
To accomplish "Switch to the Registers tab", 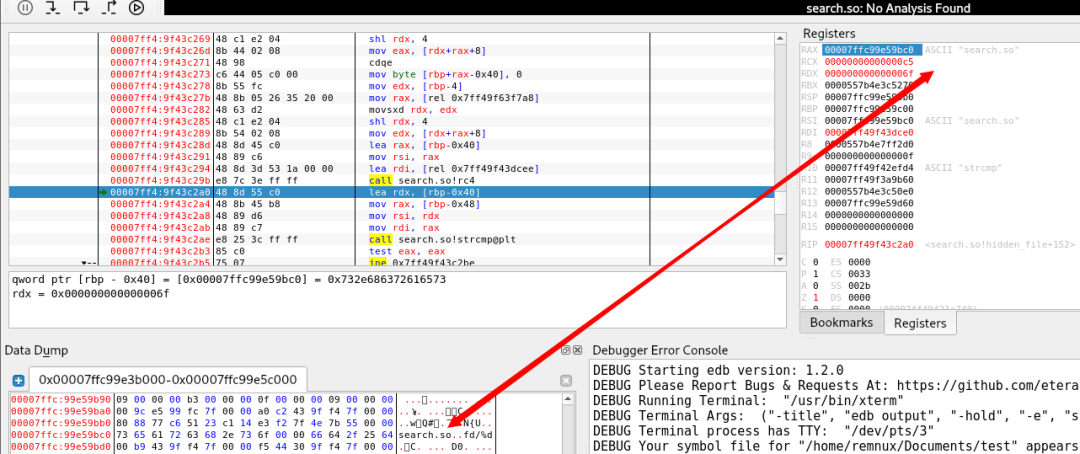I will coord(918,323).
